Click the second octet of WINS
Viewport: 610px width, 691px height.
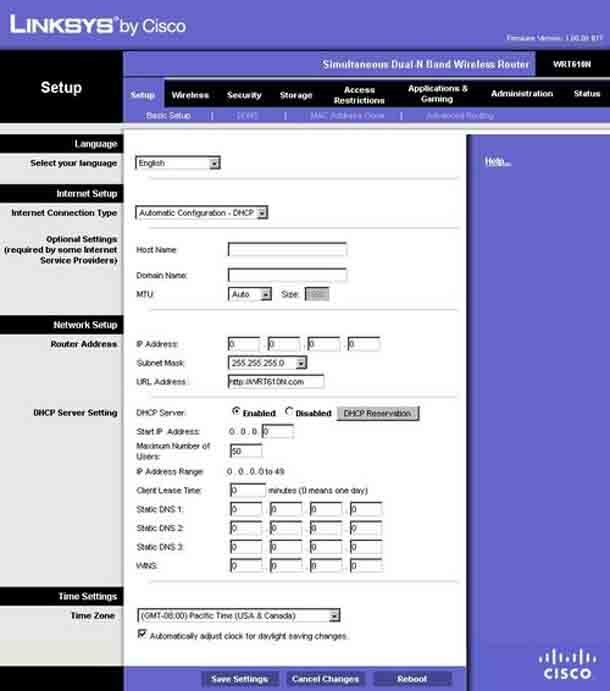[286, 565]
